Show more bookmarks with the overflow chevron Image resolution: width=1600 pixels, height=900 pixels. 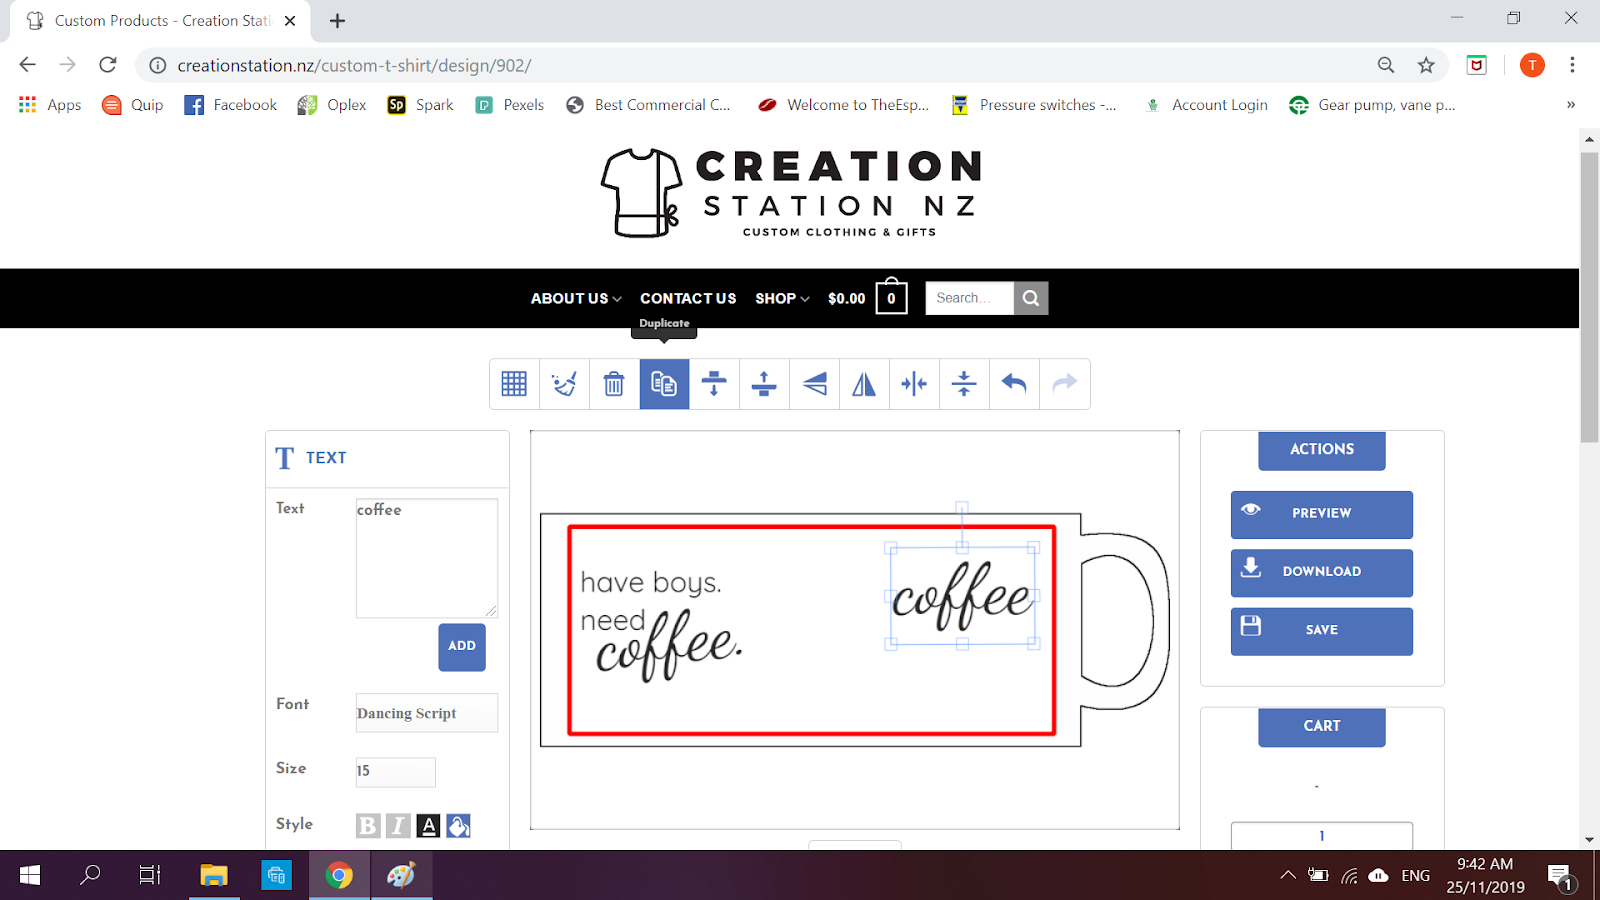[1571, 105]
